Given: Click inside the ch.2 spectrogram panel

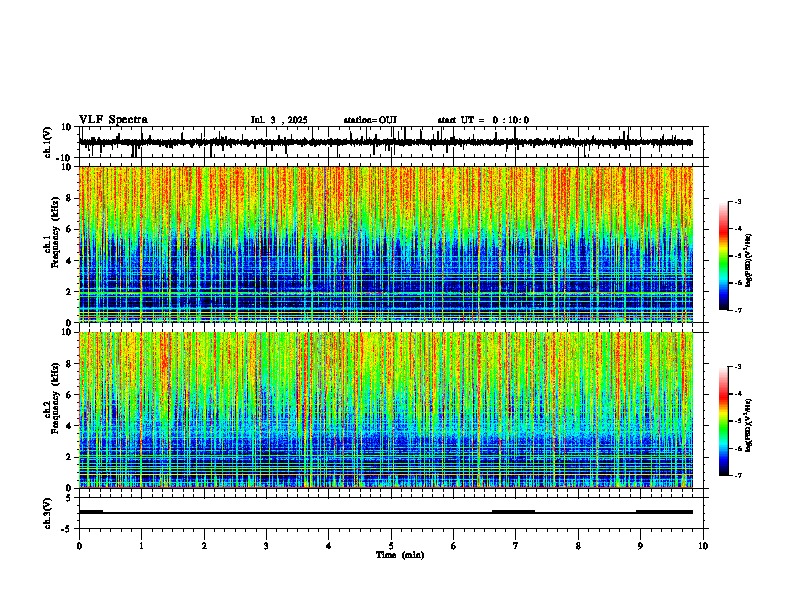Looking at the screenshot, I should pyautogui.click(x=386, y=410).
